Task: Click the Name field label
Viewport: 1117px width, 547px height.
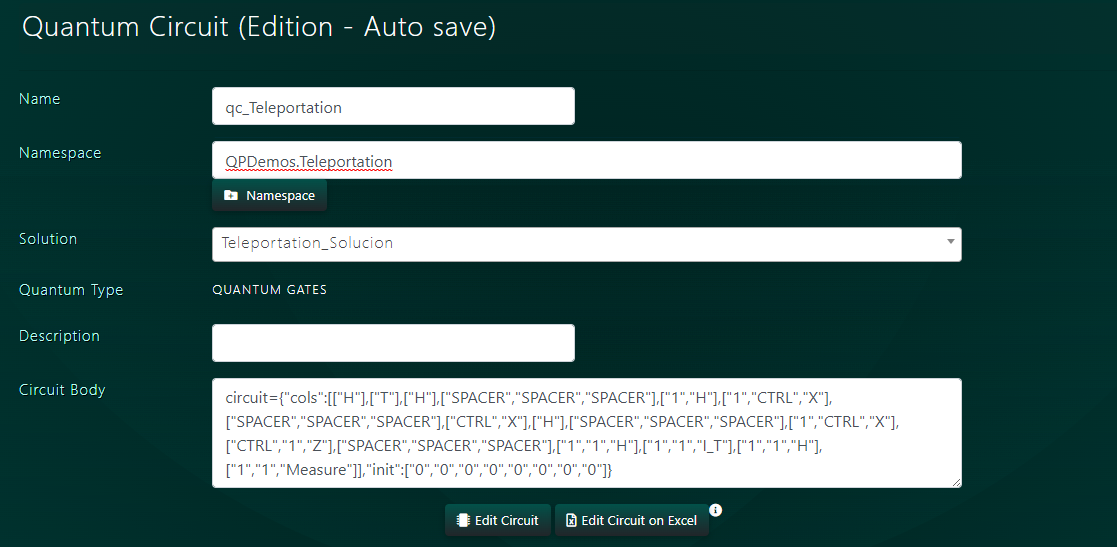Action: 40,99
